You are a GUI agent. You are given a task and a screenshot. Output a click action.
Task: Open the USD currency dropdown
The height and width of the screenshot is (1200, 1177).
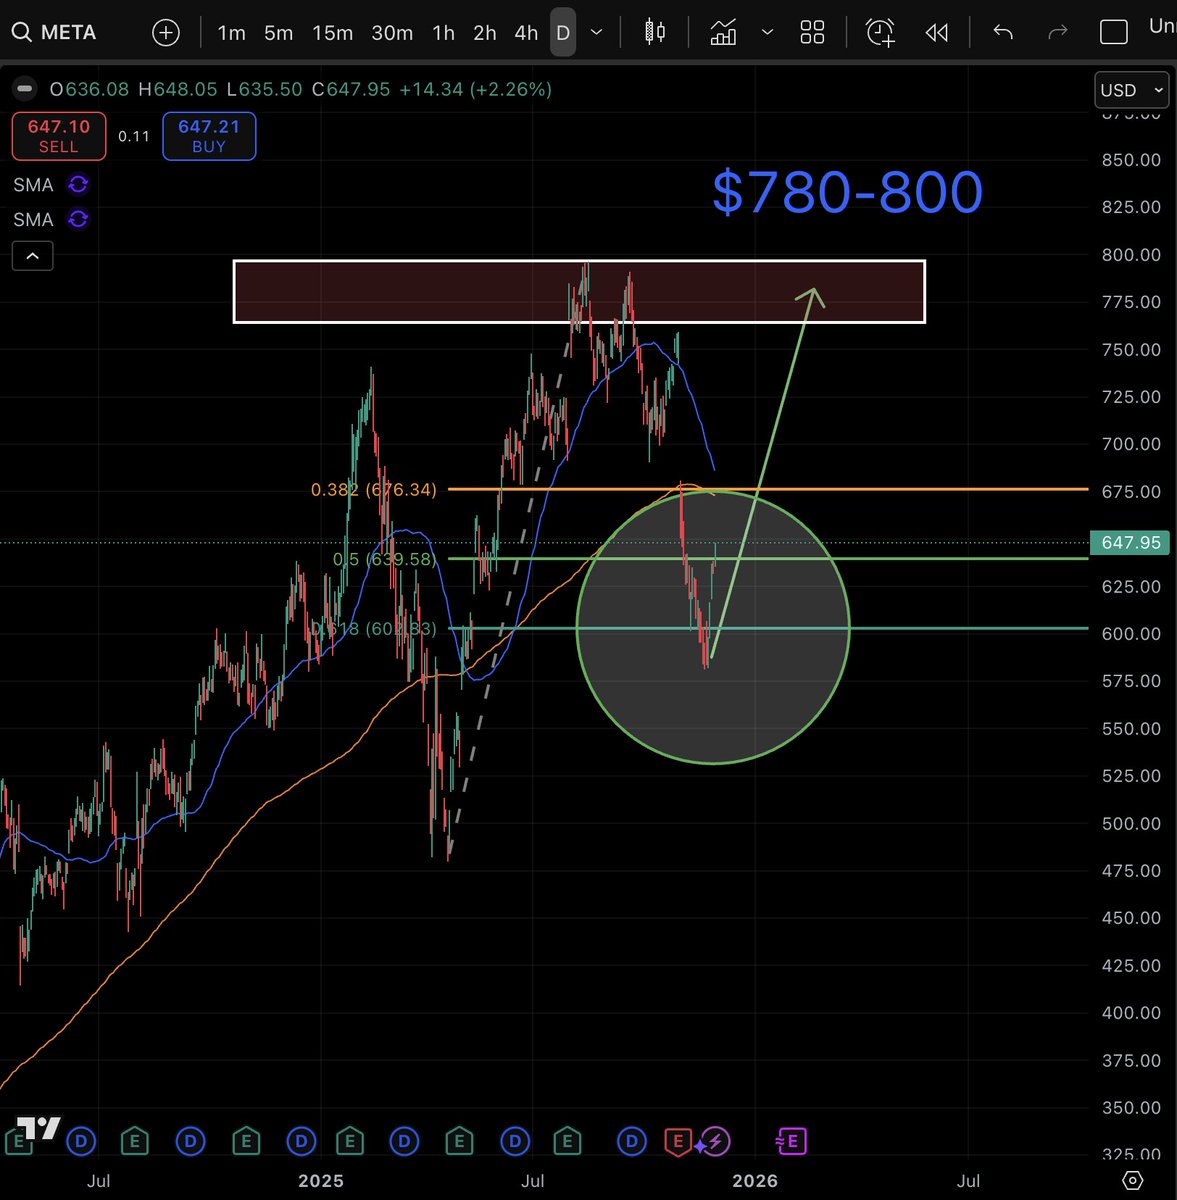pos(1131,90)
